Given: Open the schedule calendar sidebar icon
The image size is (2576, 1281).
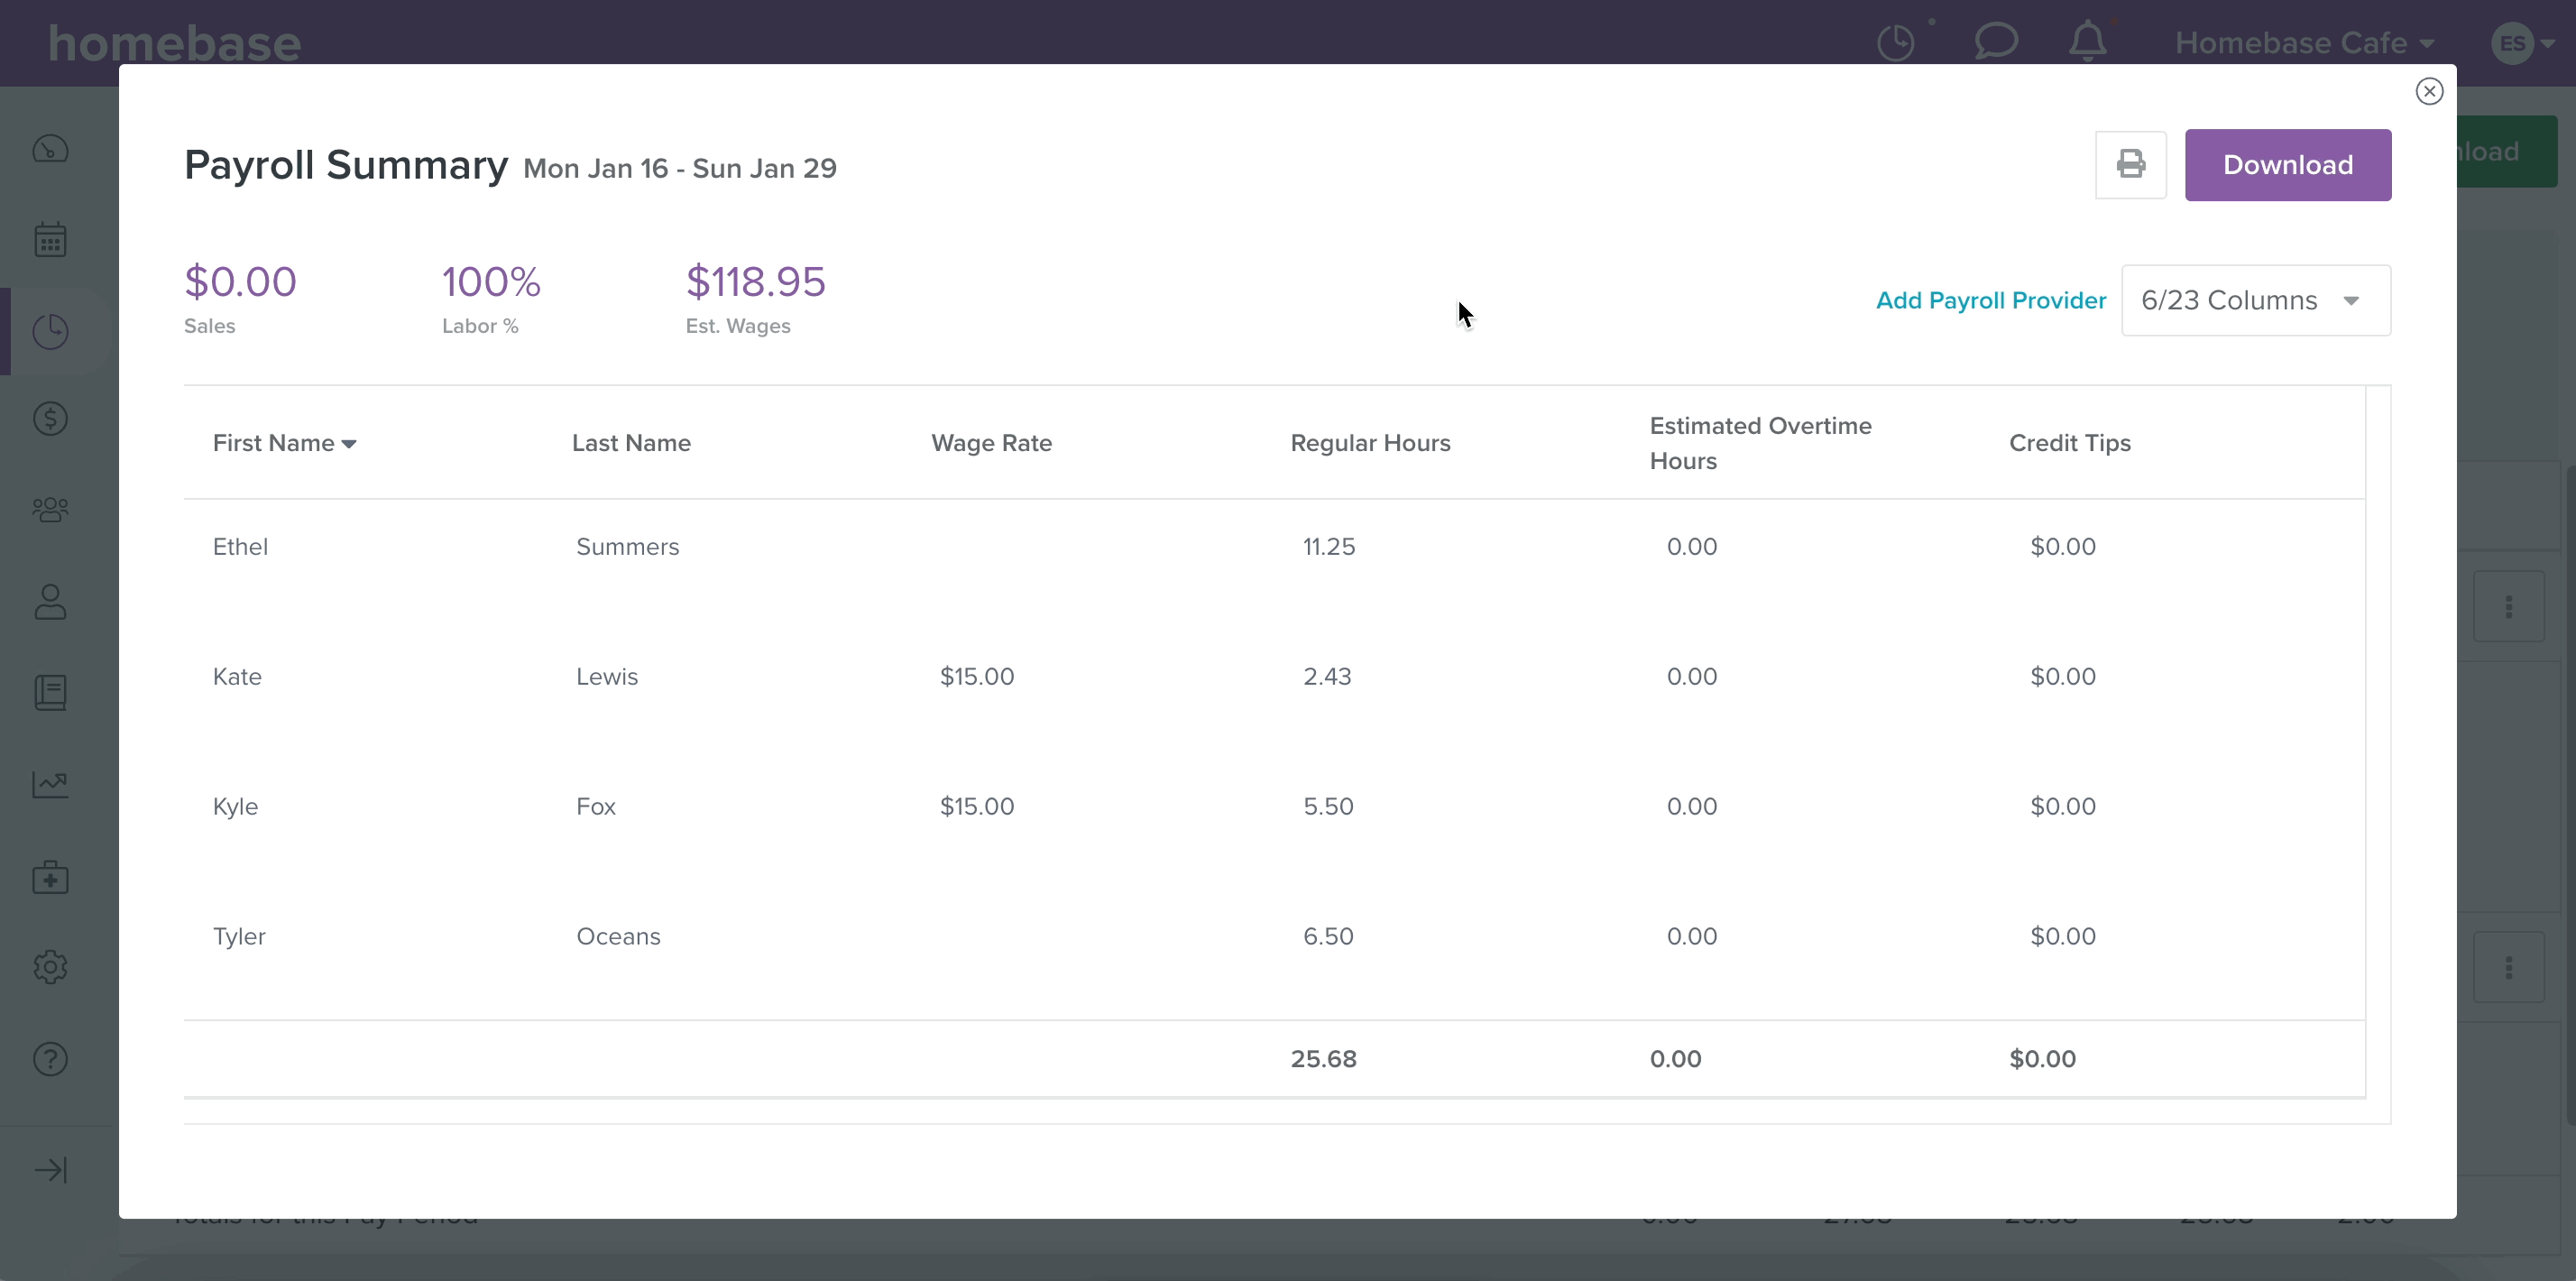Looking at the screenshot, I should coord(50,240).
